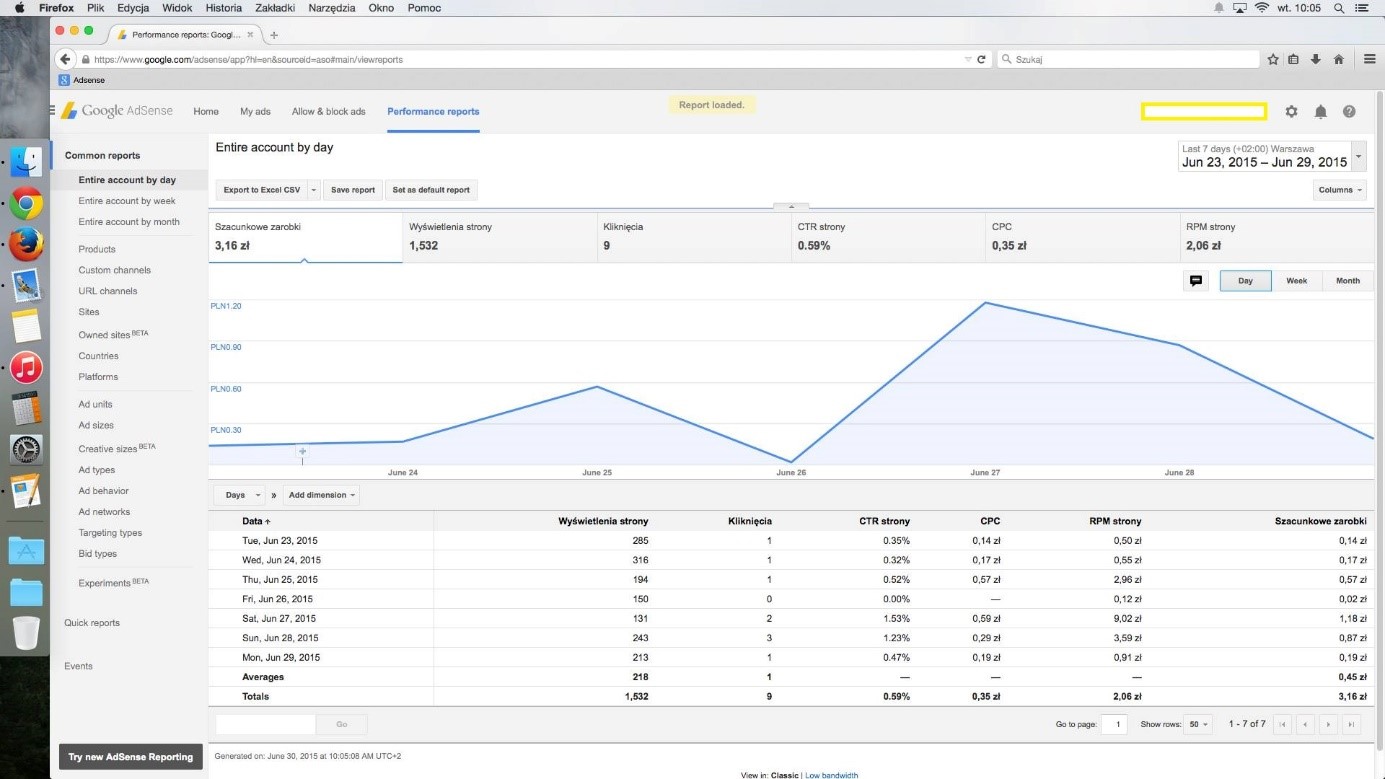Click the Firefox back arrow button

[65, 59]
